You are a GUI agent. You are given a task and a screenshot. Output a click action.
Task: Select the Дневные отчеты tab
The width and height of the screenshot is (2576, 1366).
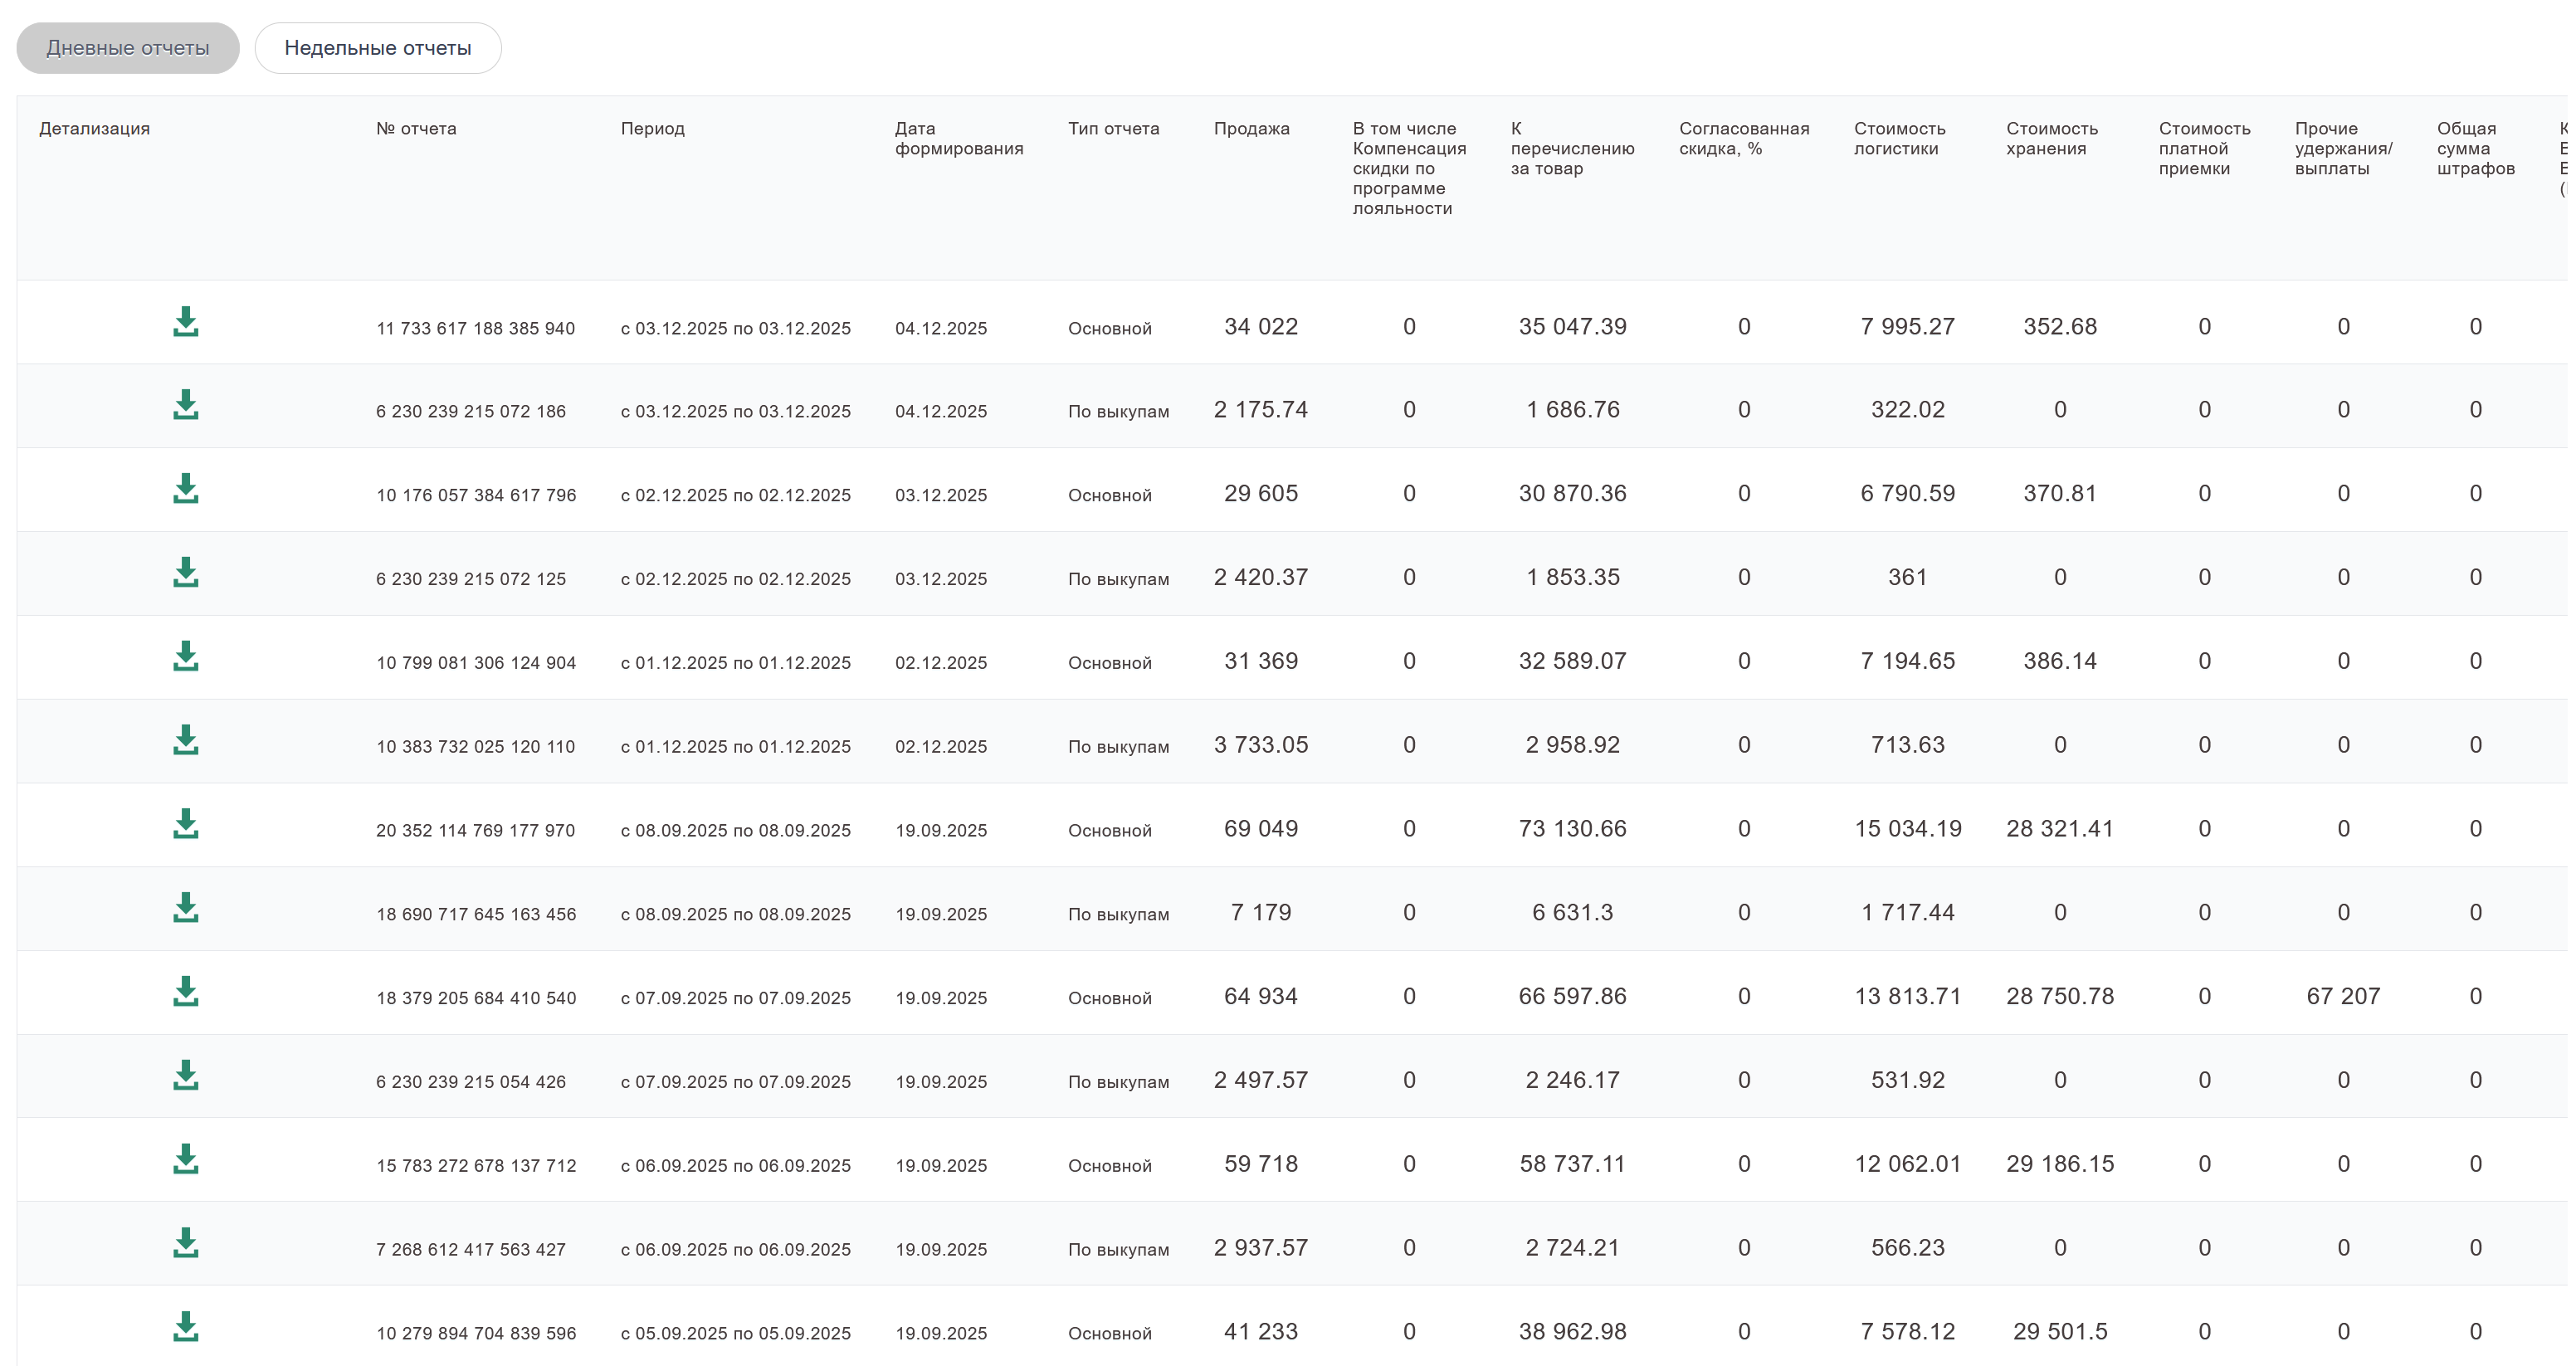128,48
